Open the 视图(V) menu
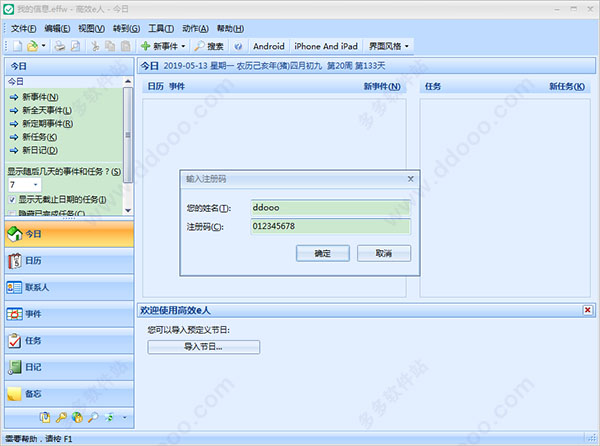The height and width of the screenshot is (446, 600). pyautogui.click(x=91, y=29)
